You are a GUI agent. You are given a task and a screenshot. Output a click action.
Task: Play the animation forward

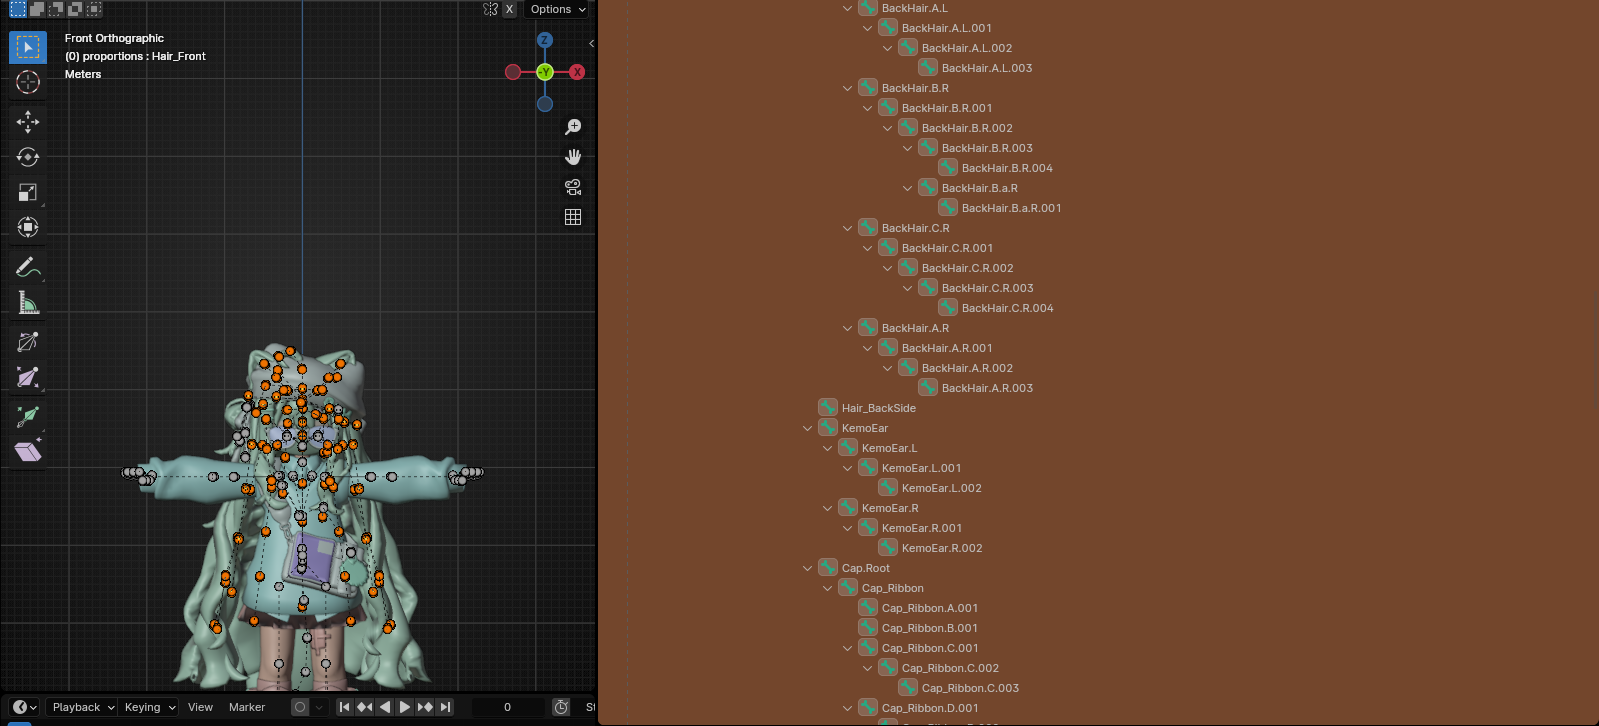tap(405, 707)
